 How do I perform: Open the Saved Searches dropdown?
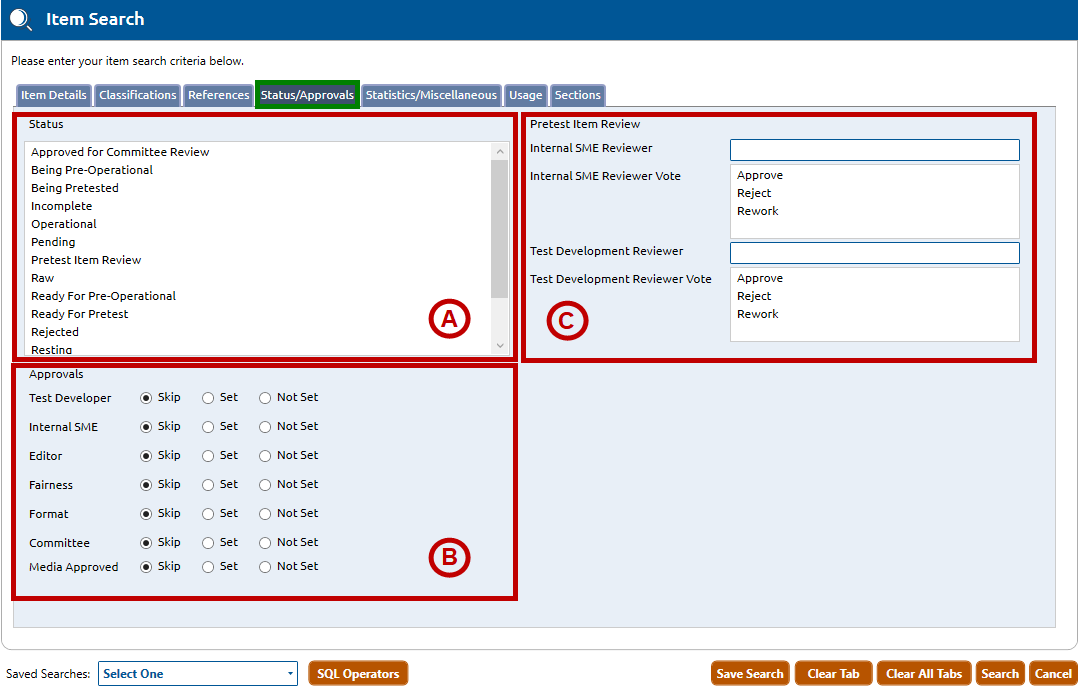point(198,674)
